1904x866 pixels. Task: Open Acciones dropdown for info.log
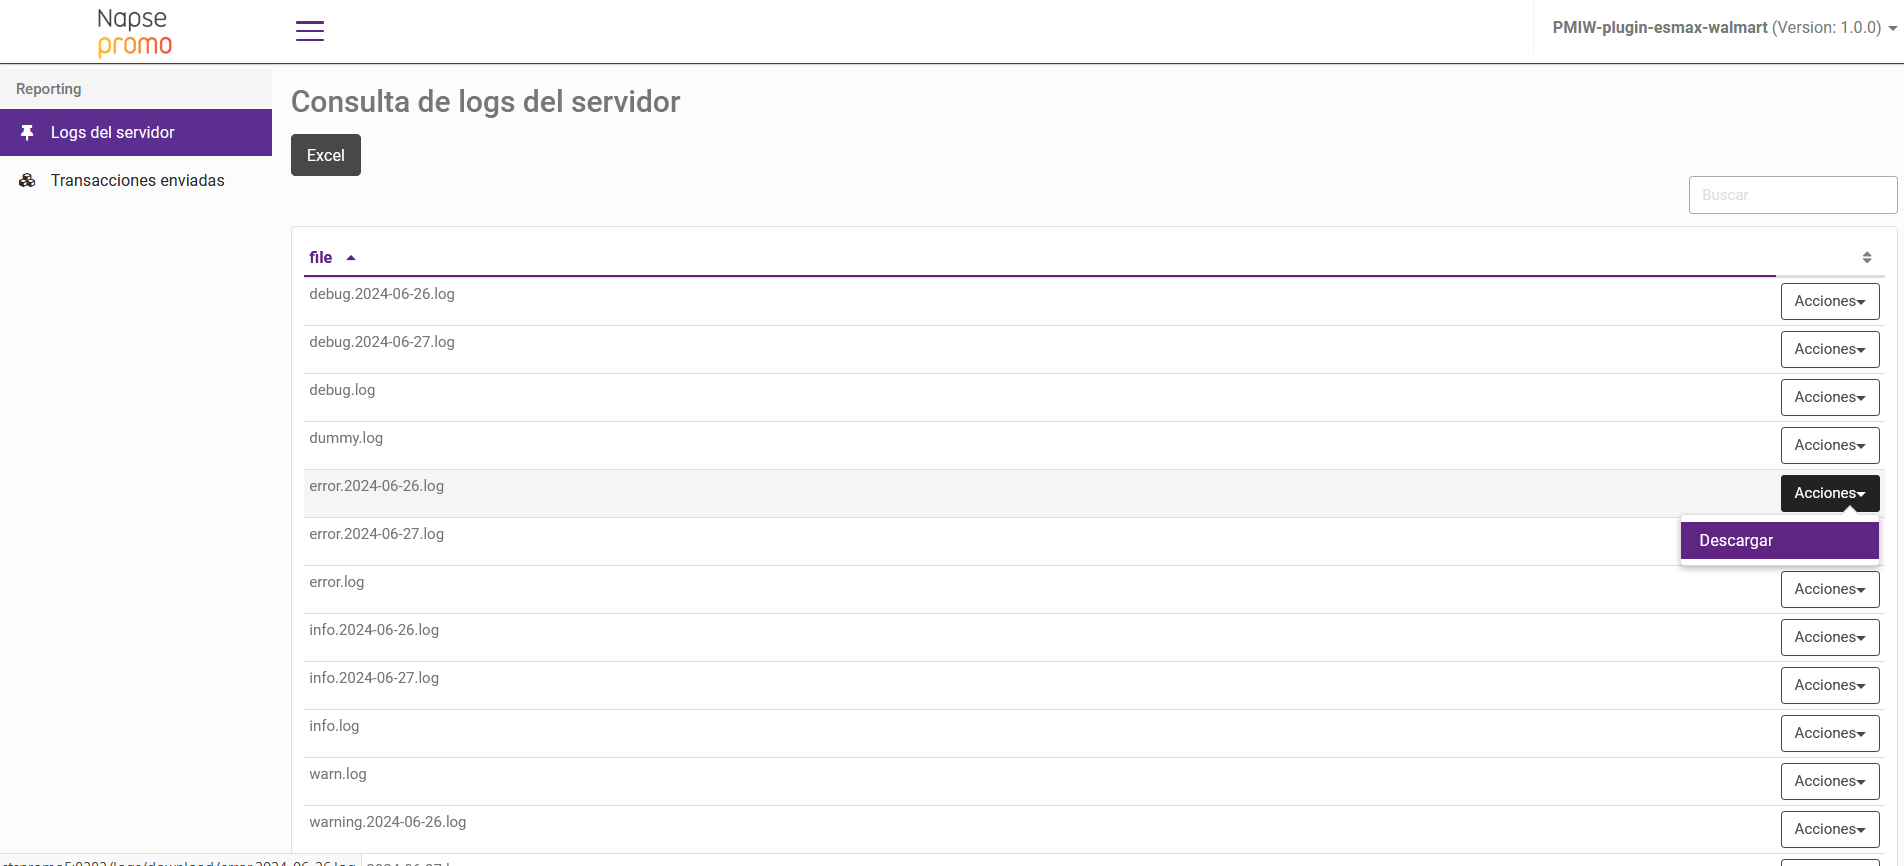coord(1829,733)
